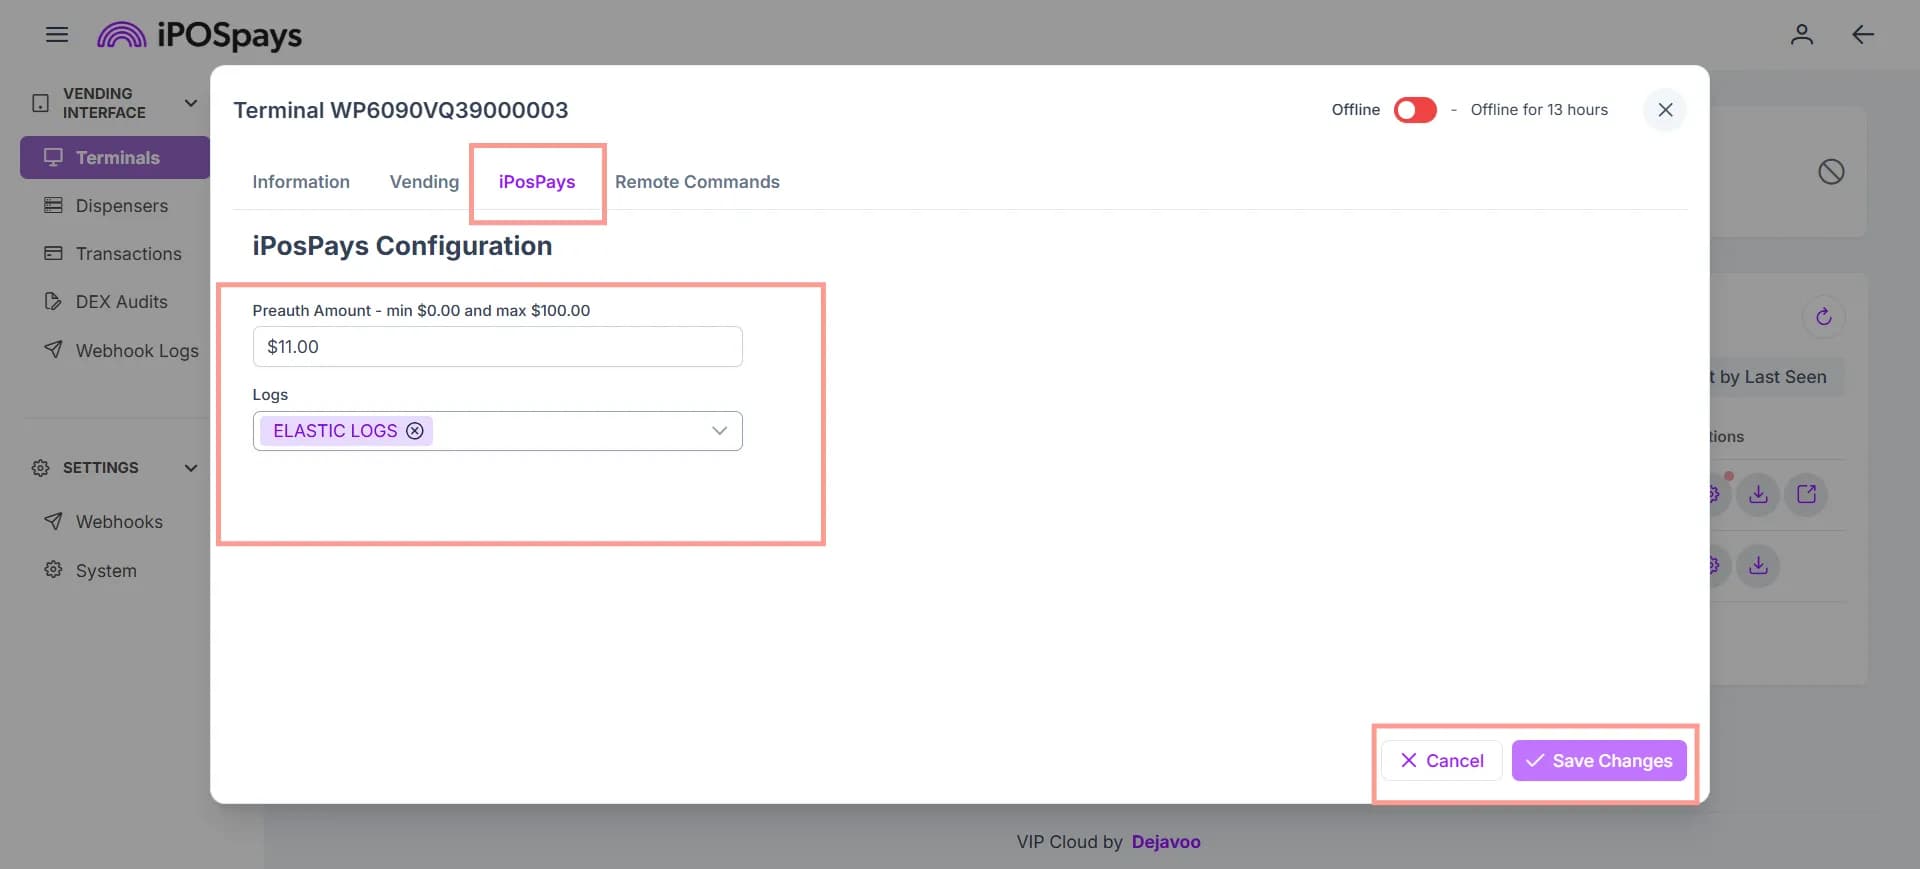Open the hamburger menu icon
Viewport: 1920px width, 869px height.
pos(57,35)
